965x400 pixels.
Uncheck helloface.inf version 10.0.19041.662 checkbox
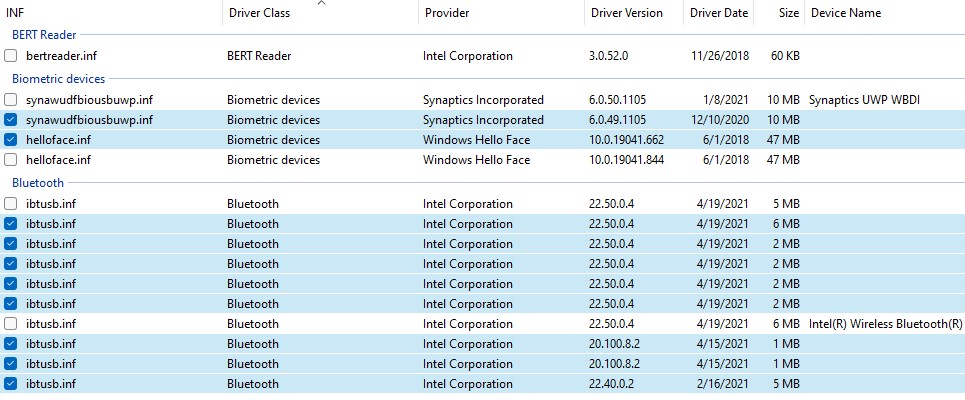10,140
